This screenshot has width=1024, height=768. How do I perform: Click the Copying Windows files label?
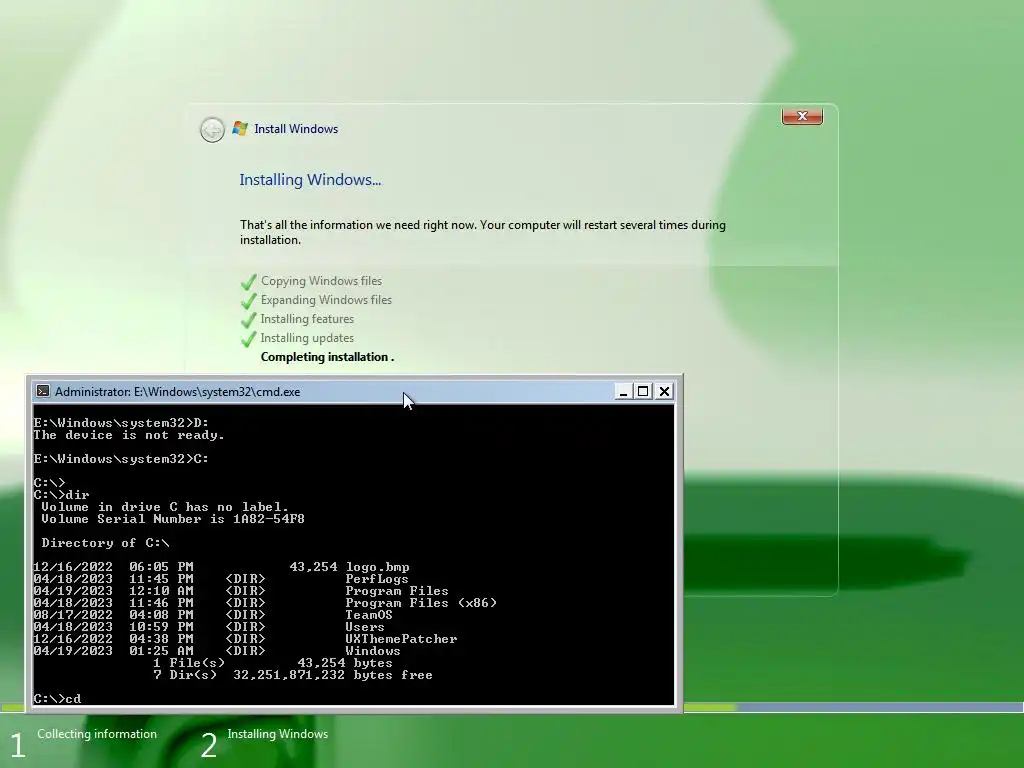point(321,281)
